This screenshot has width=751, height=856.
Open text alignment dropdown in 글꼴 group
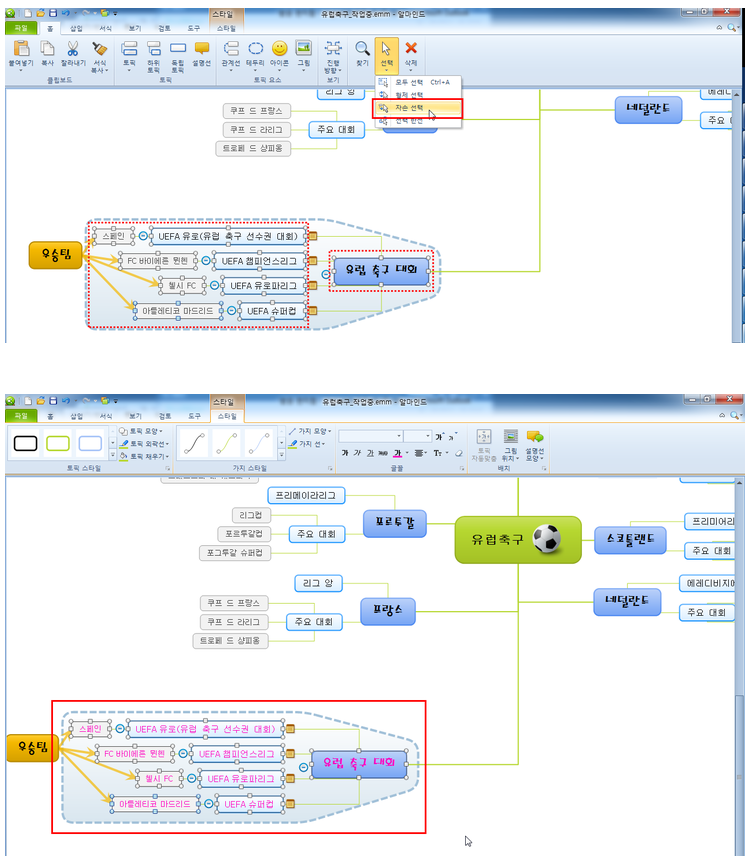click(420, 453)
